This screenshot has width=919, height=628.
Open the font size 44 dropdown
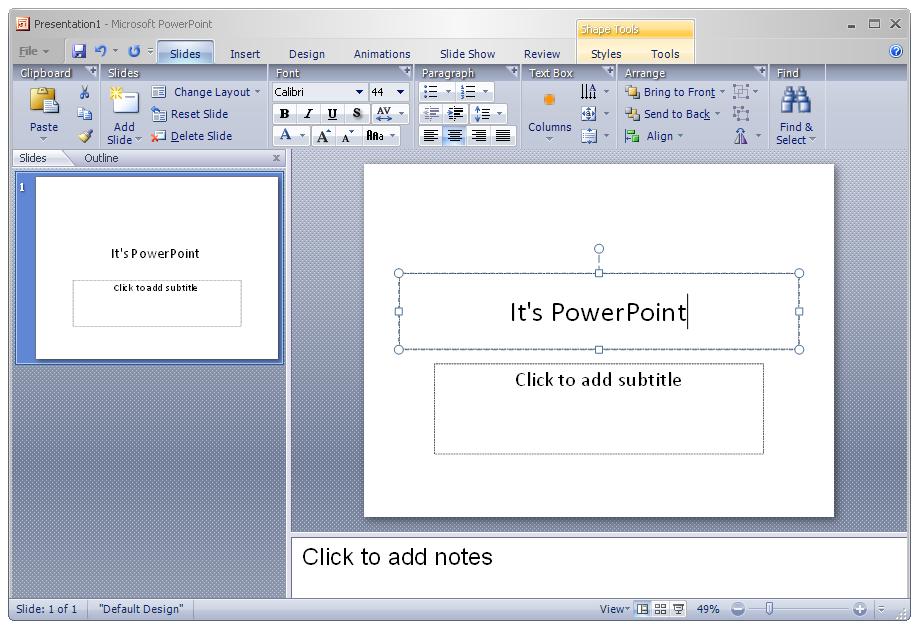point(400,92)
